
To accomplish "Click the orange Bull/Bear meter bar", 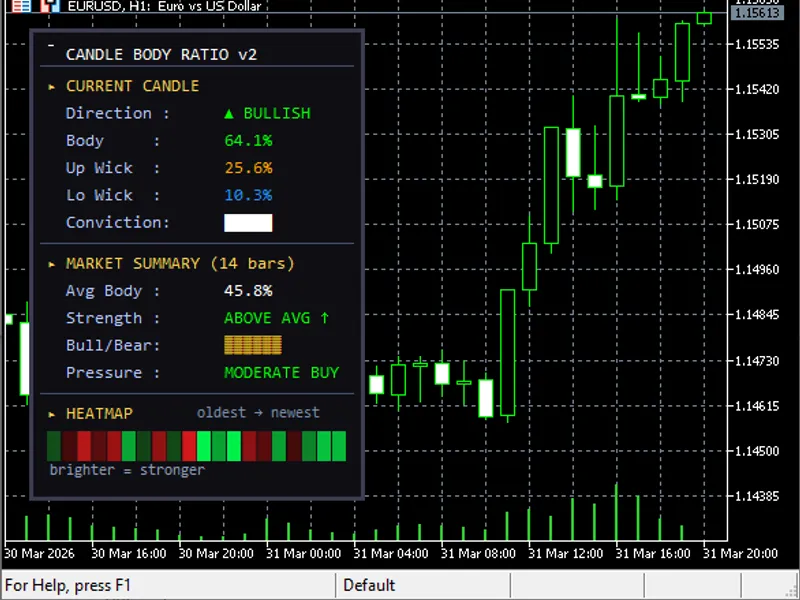I will [253, 345].
